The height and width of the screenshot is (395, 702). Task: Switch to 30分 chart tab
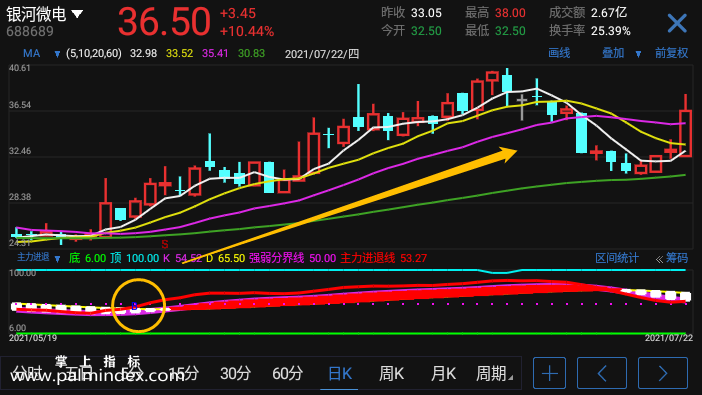pos(235,373)
